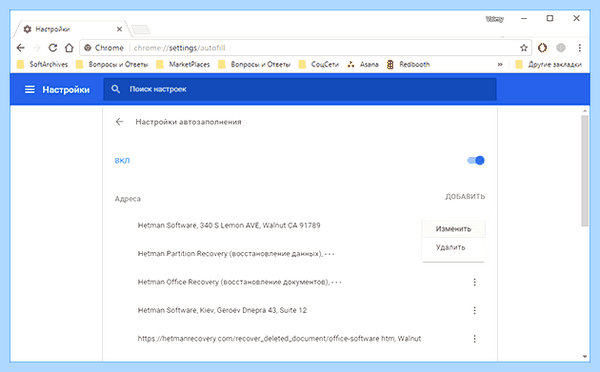Image resolution: width=600 pixels, height=372 pixels.
Task: Reload the page with the refresh icon
Action: point(53,48)
